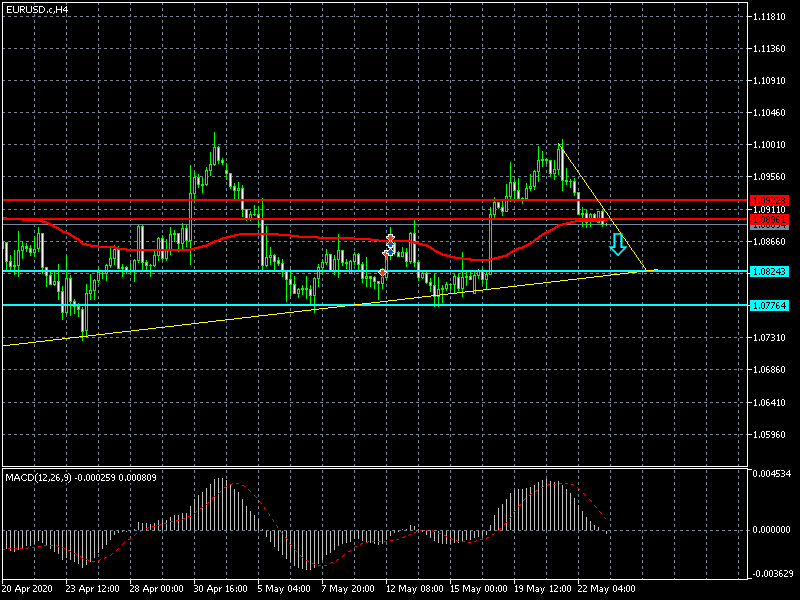Click the topmost red arrow marker near 12 May
Screen dimensions: 800x600
(390, 238)
